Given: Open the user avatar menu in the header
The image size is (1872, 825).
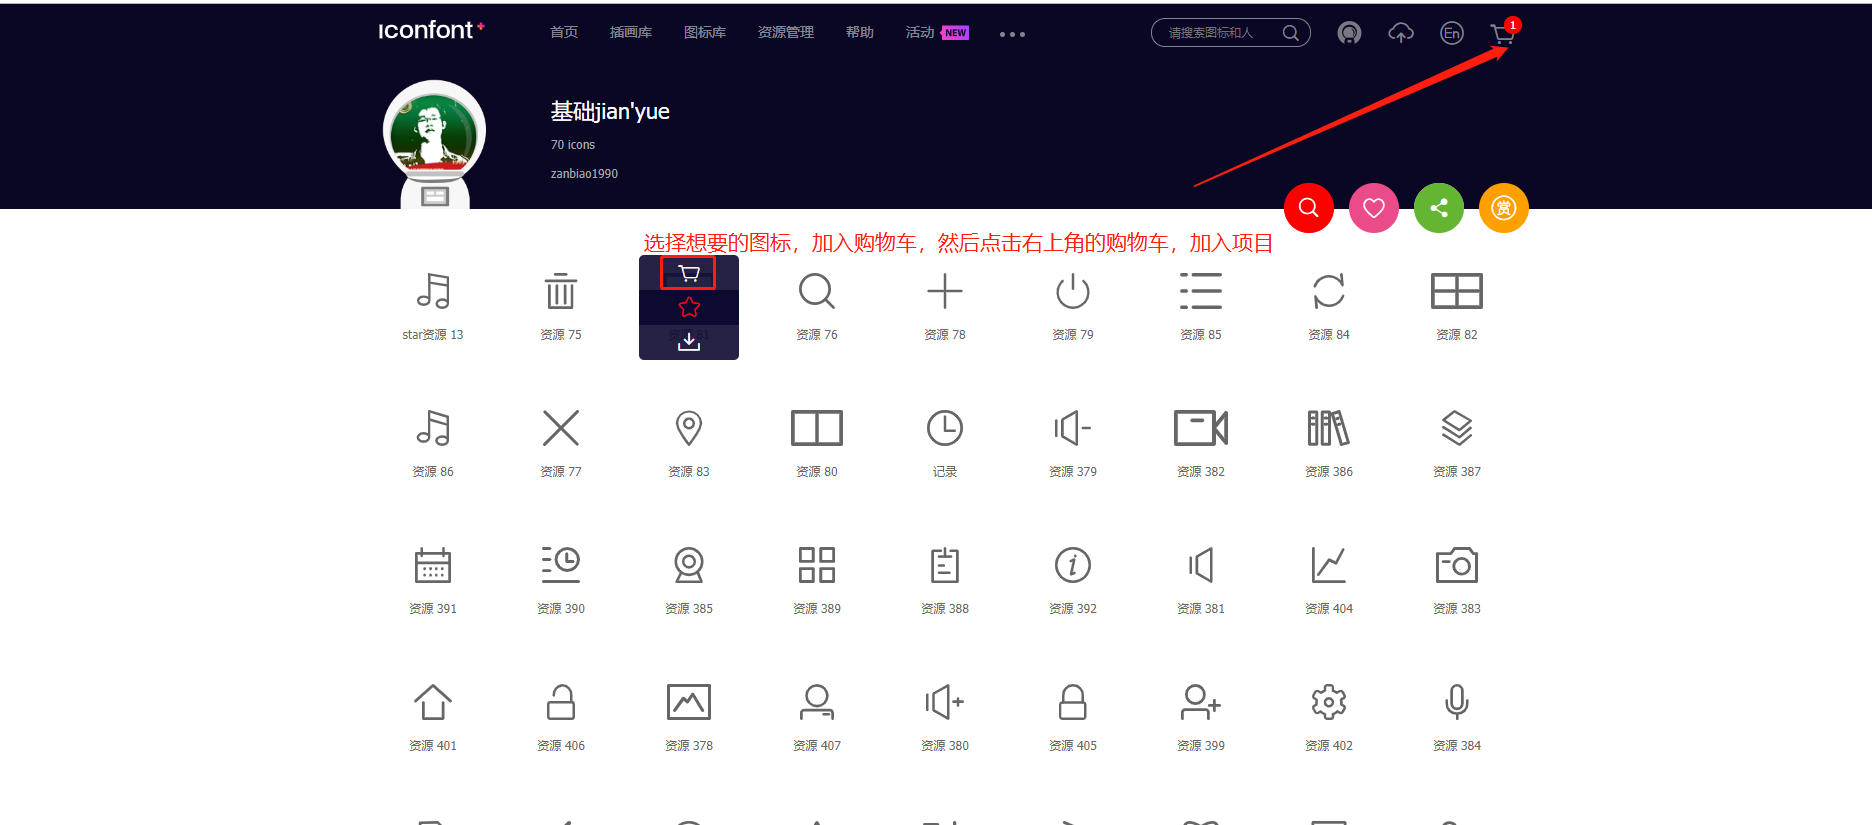Looking at the screenshot, I should point(1349,33).
